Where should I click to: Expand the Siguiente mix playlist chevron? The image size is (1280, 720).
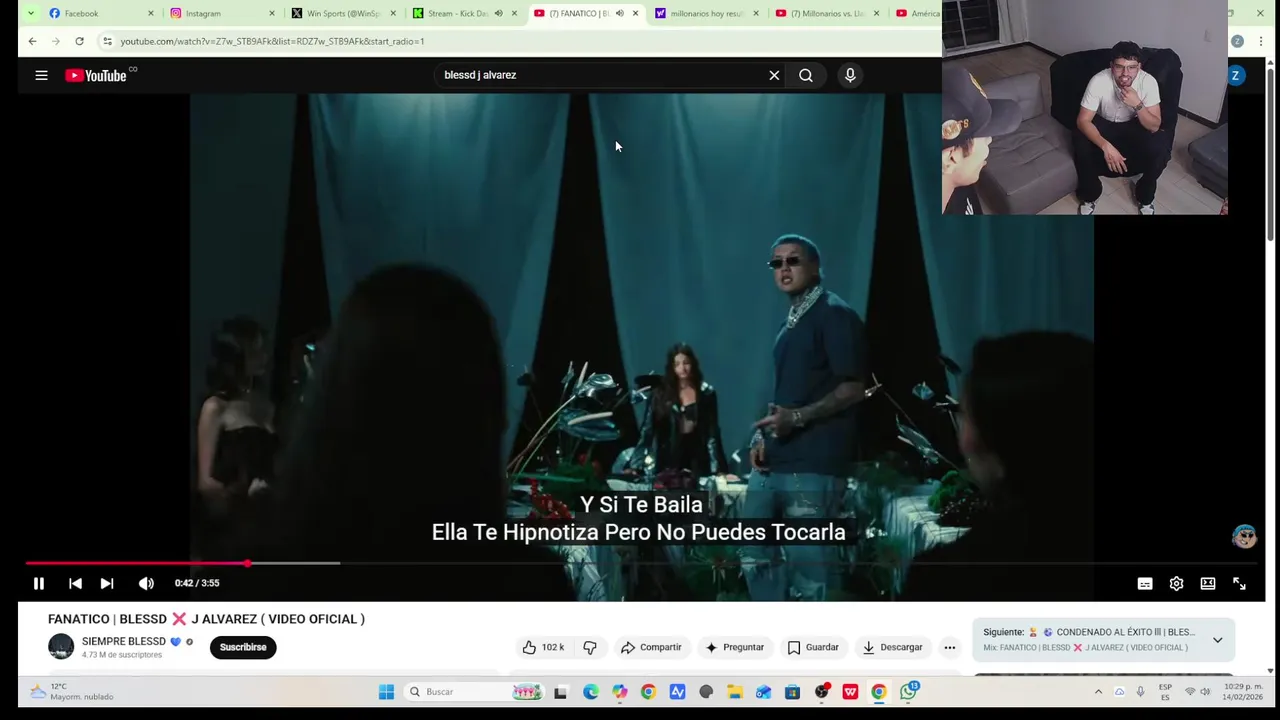click(x=1217, y=640)
